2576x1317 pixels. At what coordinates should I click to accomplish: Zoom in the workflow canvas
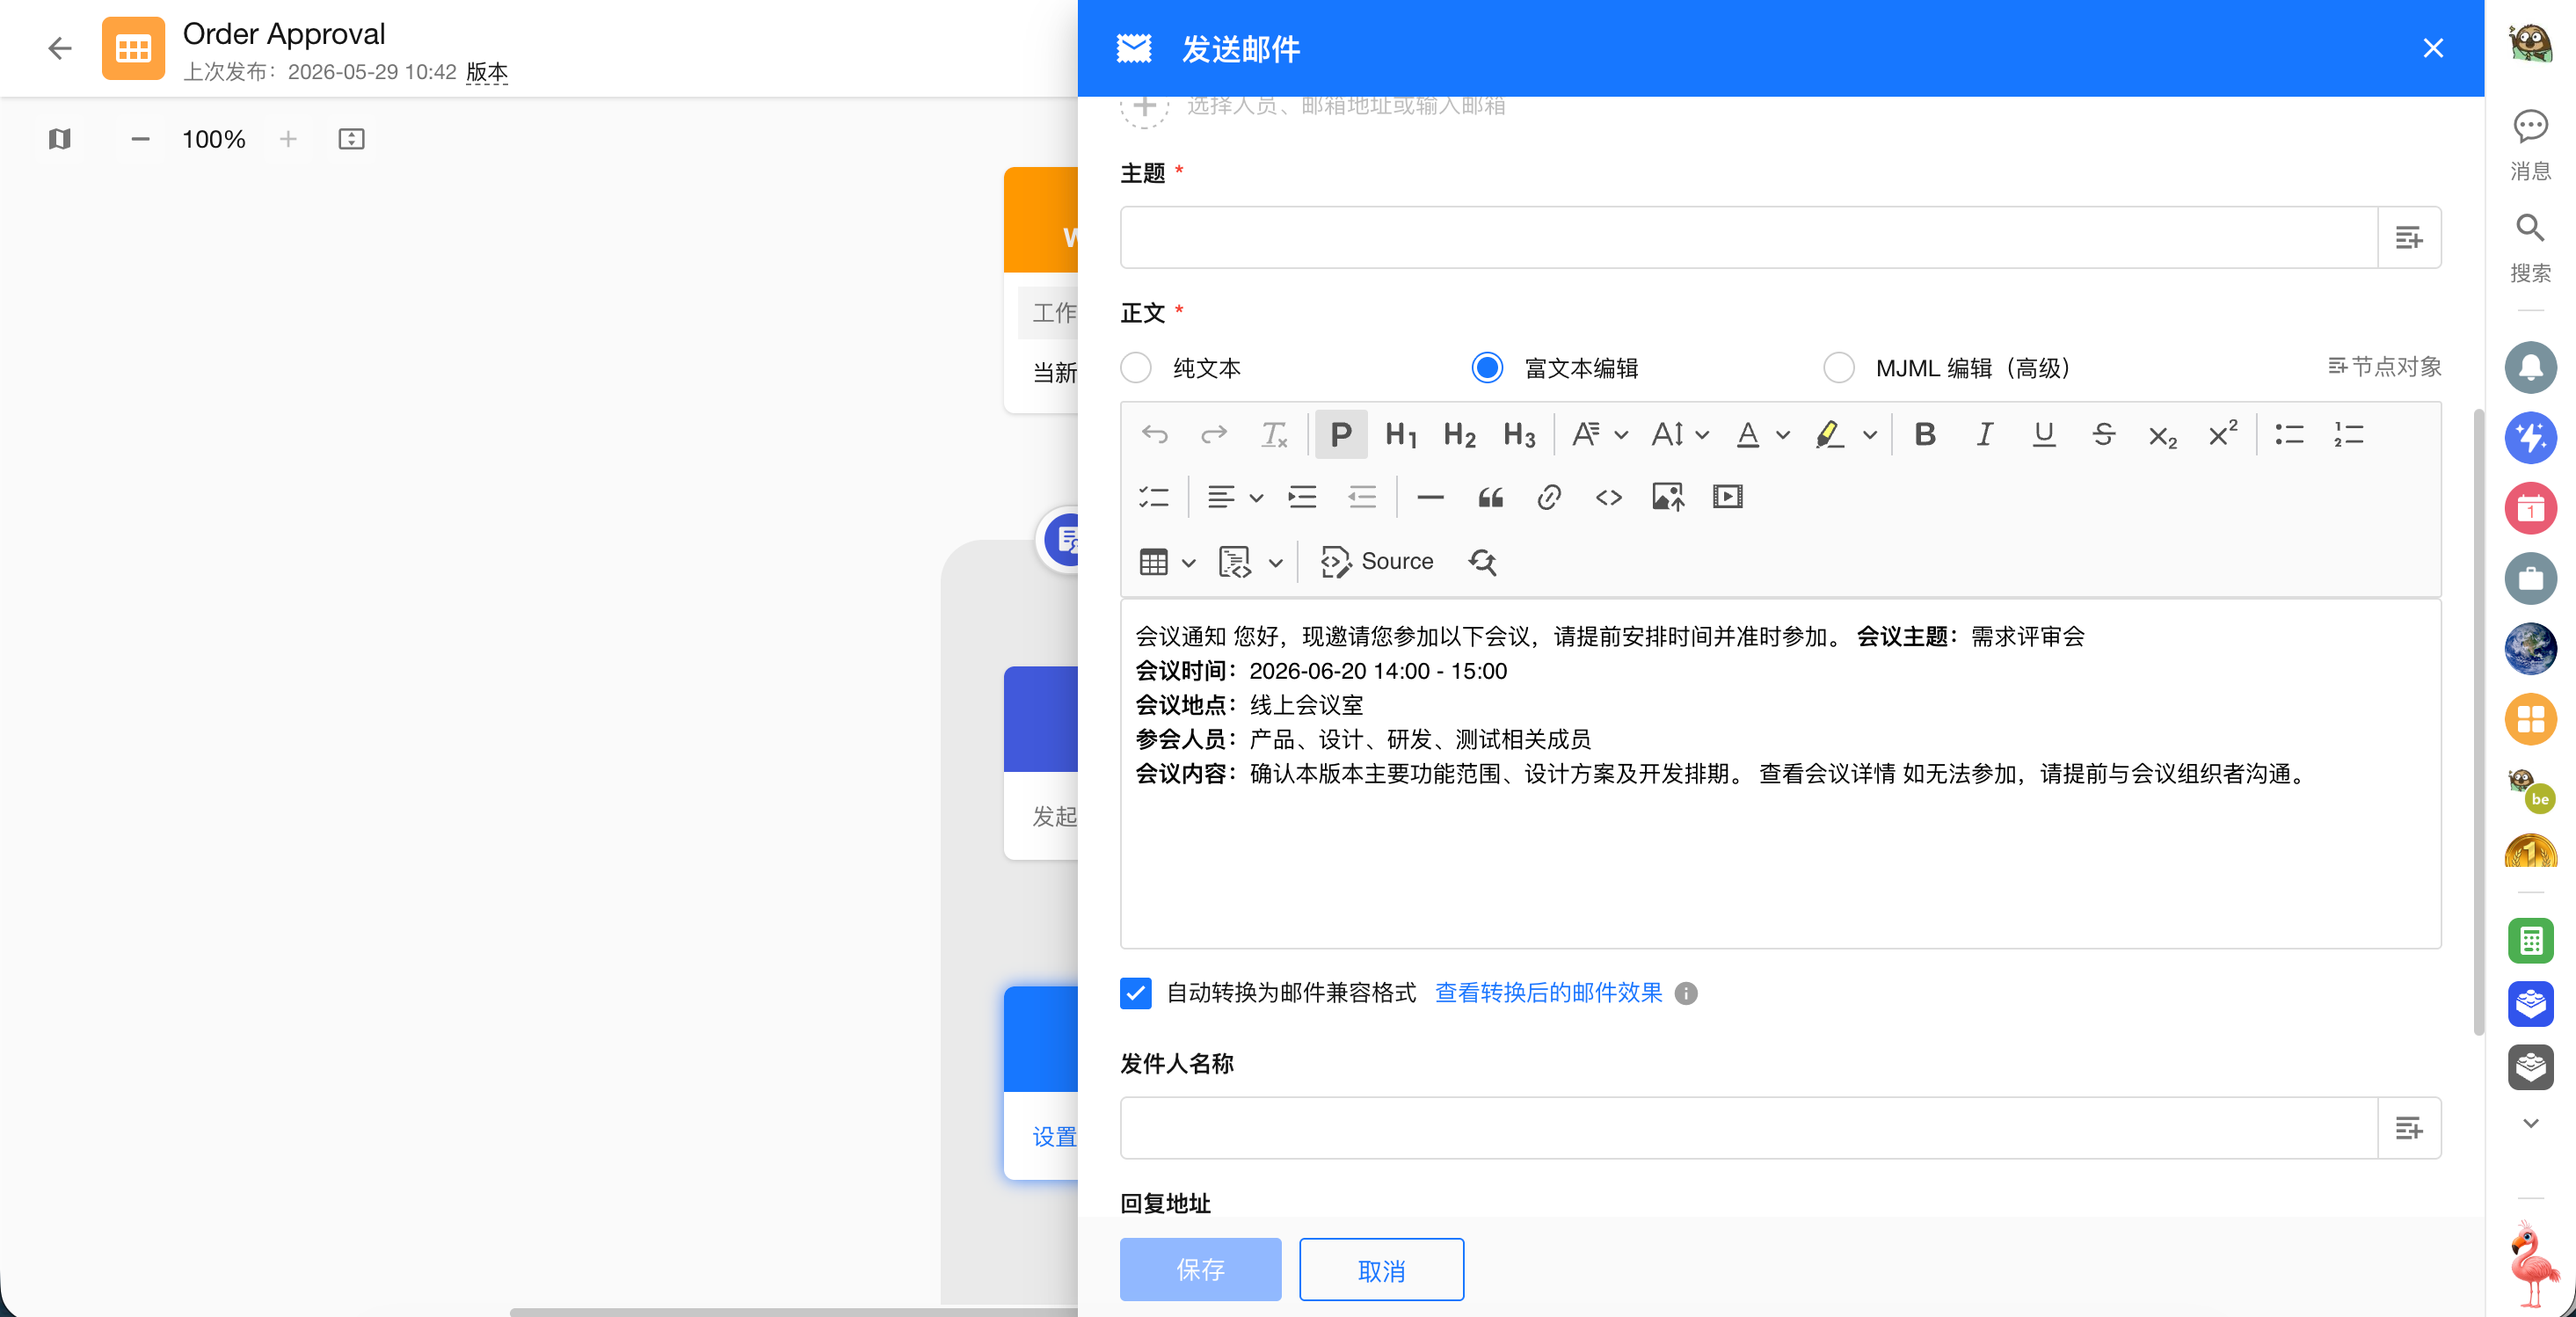[x=288, y=139]
